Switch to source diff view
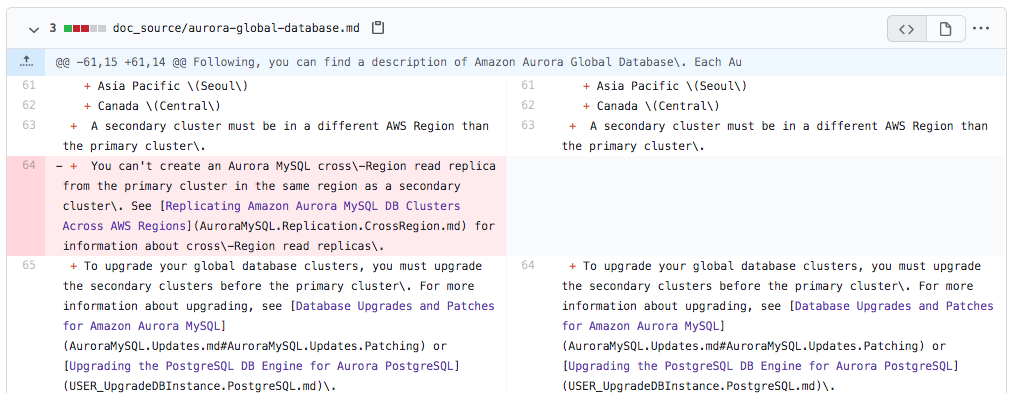This screenshot has height=393, width=1010. (x=906, y=28)
